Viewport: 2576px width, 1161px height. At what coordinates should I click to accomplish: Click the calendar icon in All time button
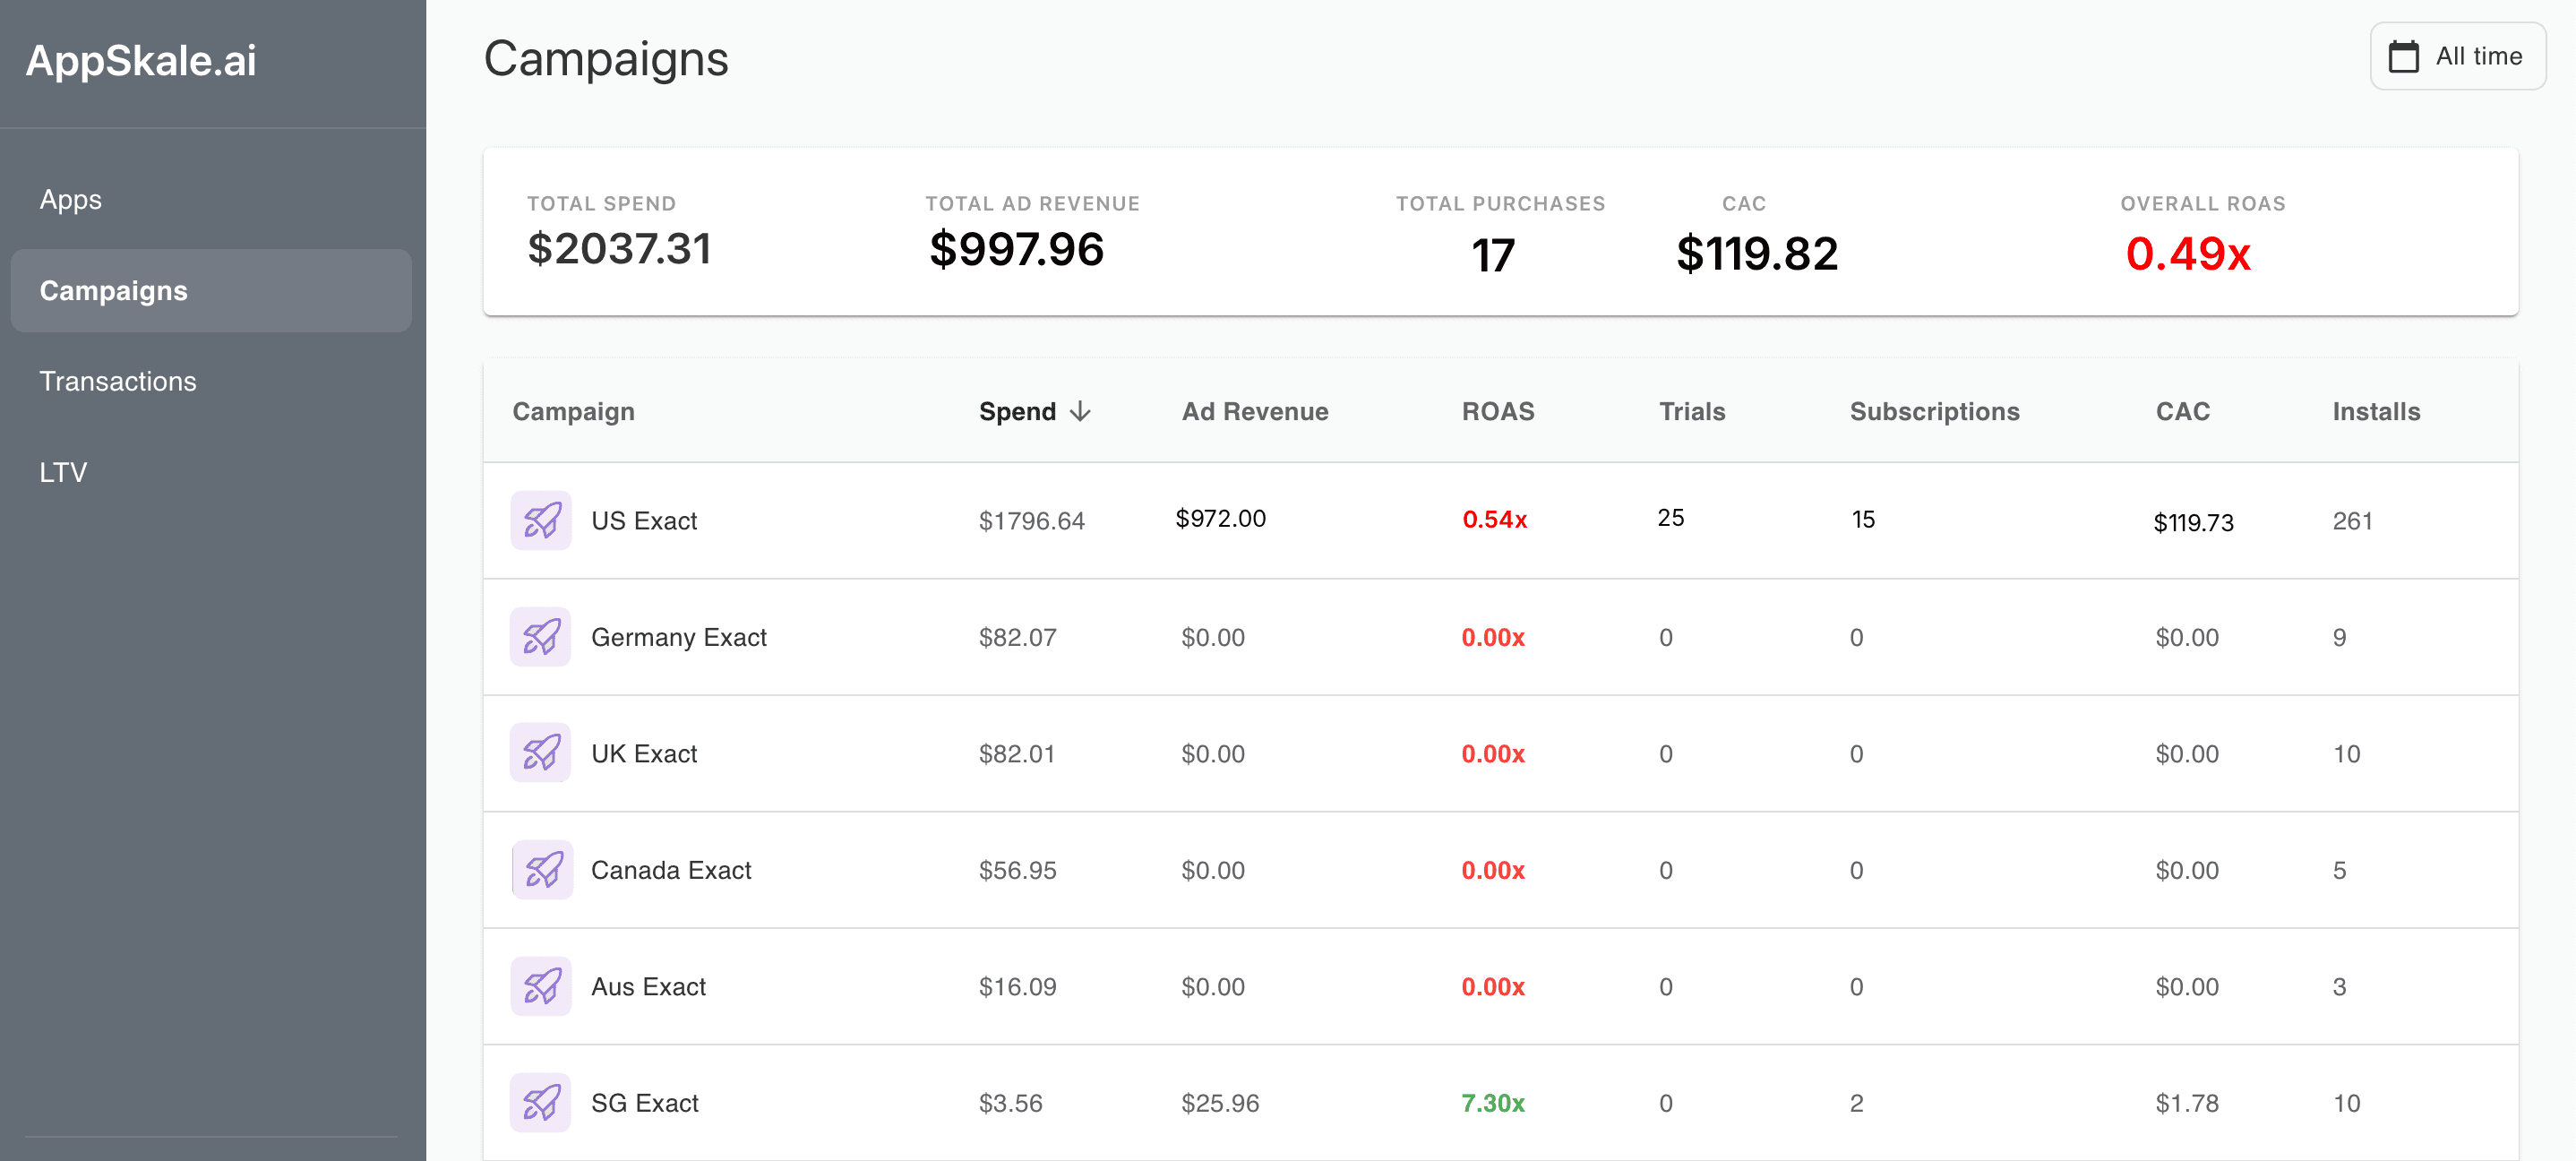click(x=2406, y=56)
